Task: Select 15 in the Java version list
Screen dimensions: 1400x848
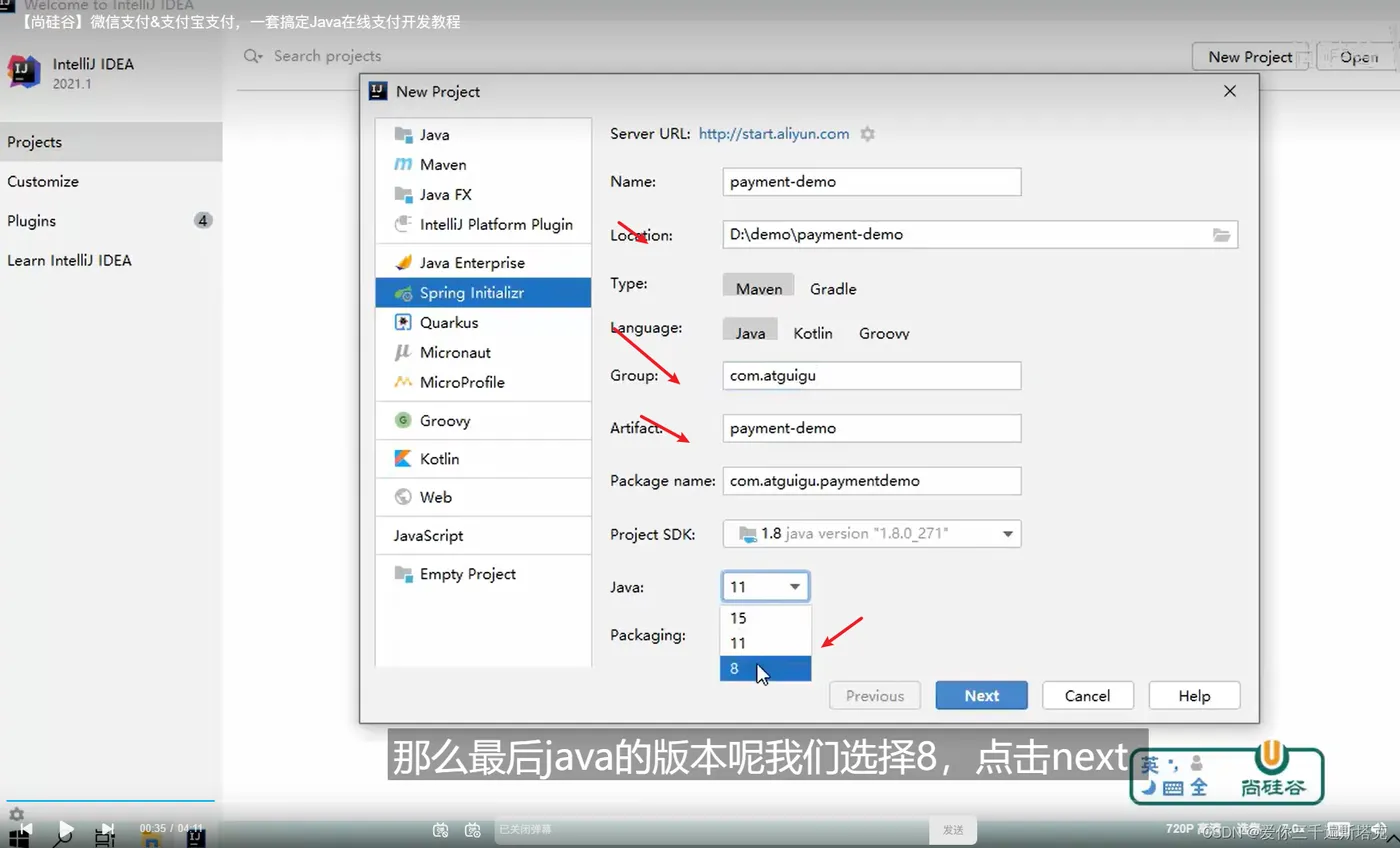Action: click(x=766, y=618)
